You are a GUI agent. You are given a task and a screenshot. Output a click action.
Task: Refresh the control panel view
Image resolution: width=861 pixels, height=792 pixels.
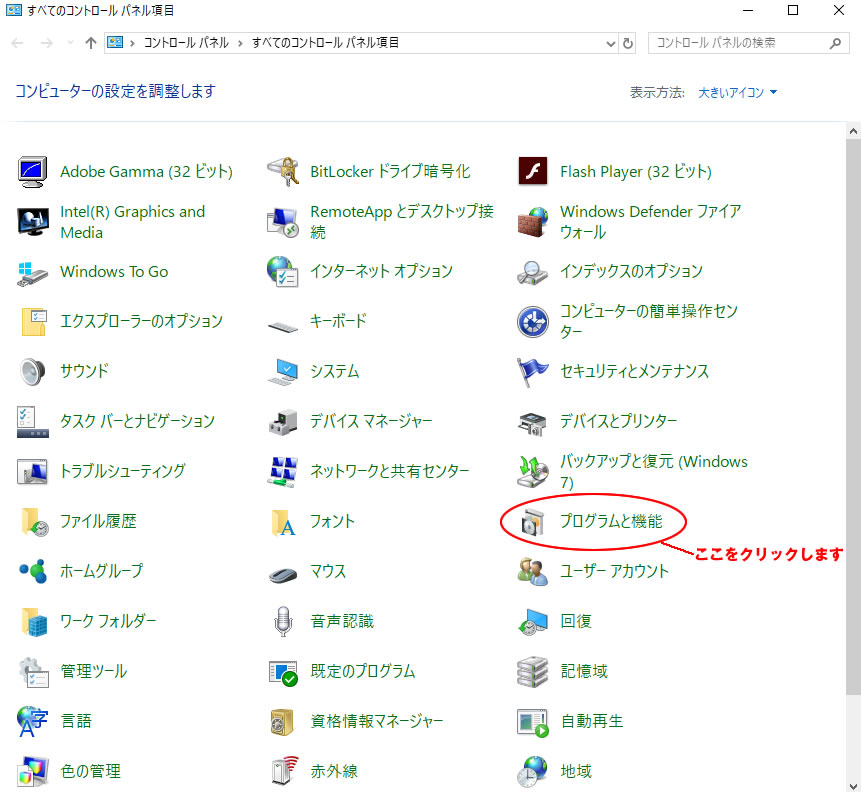click(628, 43)
